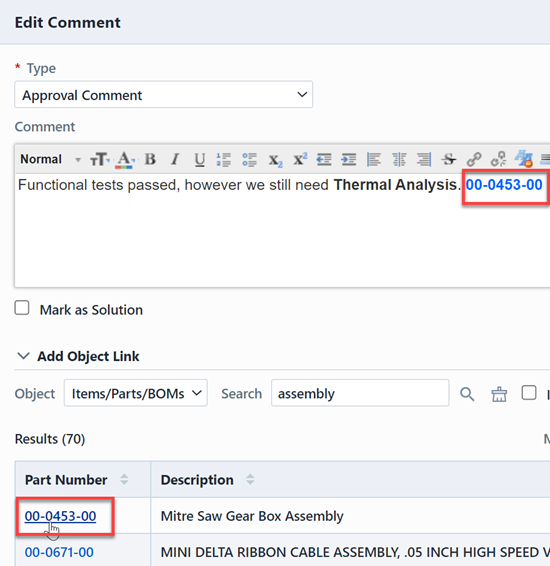Toggle italic formatting
Viewport: 550px width, 566px height.
[x=175, y=159]
